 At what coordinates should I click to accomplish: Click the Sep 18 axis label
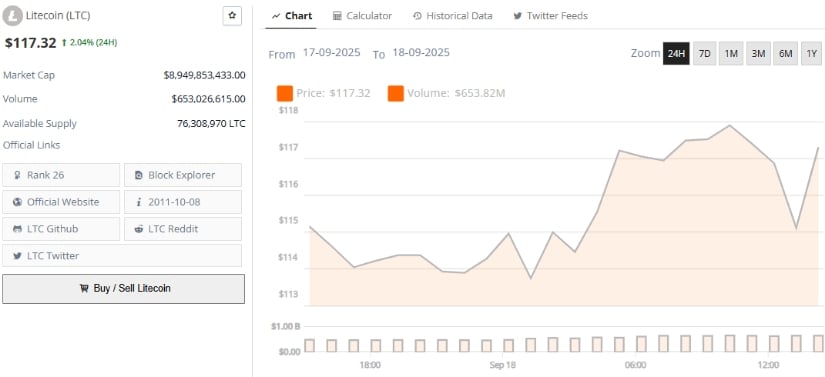pos(502,365)
